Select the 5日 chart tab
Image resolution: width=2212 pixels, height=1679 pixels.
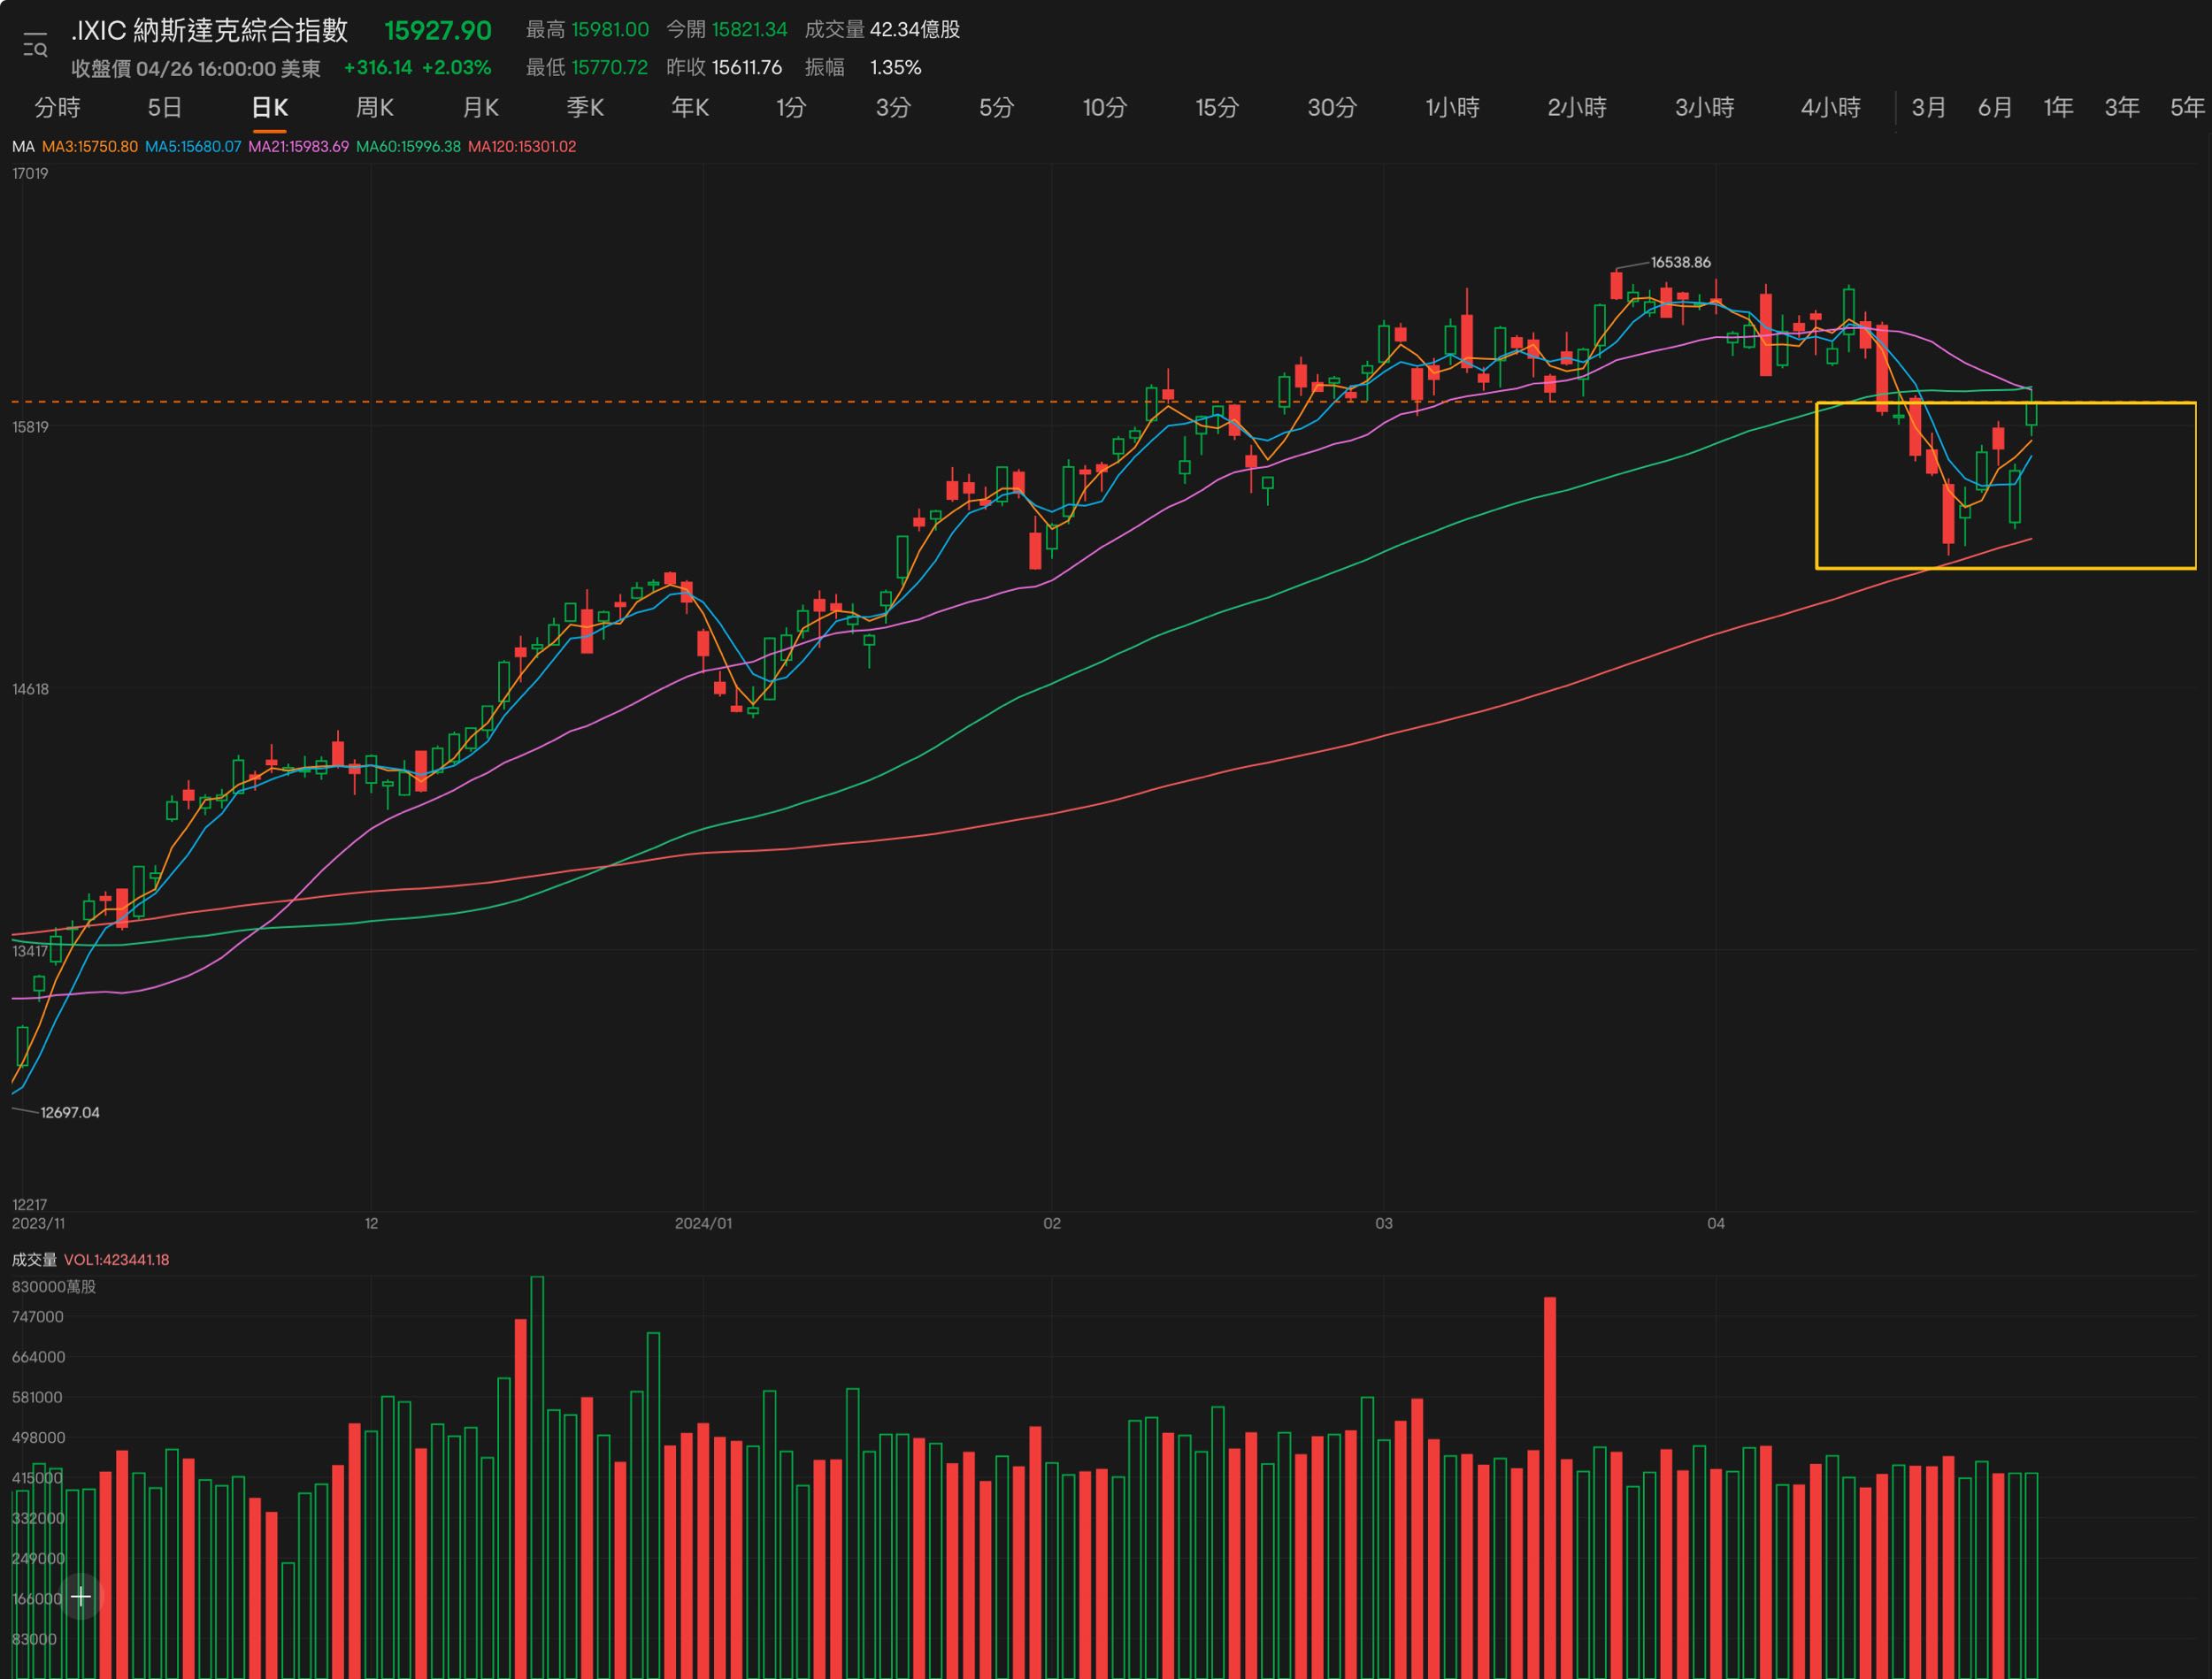pos(165,108)
